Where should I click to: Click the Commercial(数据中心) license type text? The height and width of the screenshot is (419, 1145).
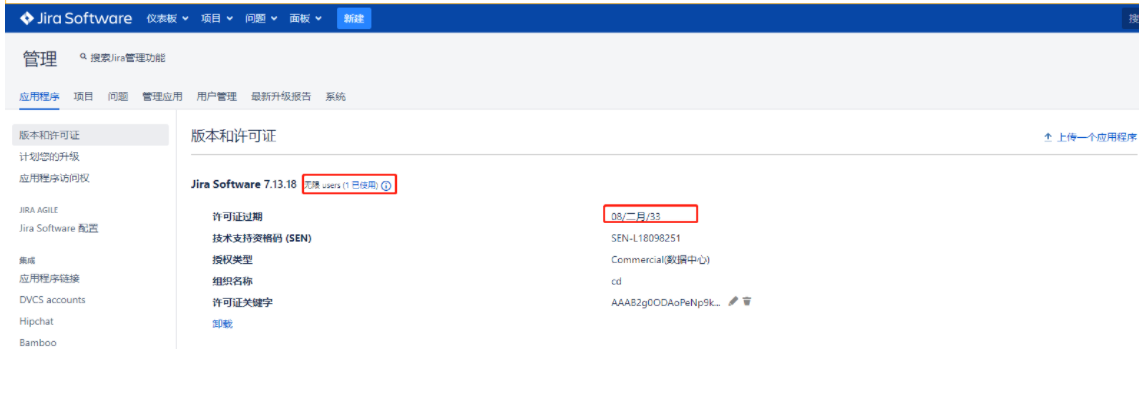pyautogui.click(x=661, y=259)
